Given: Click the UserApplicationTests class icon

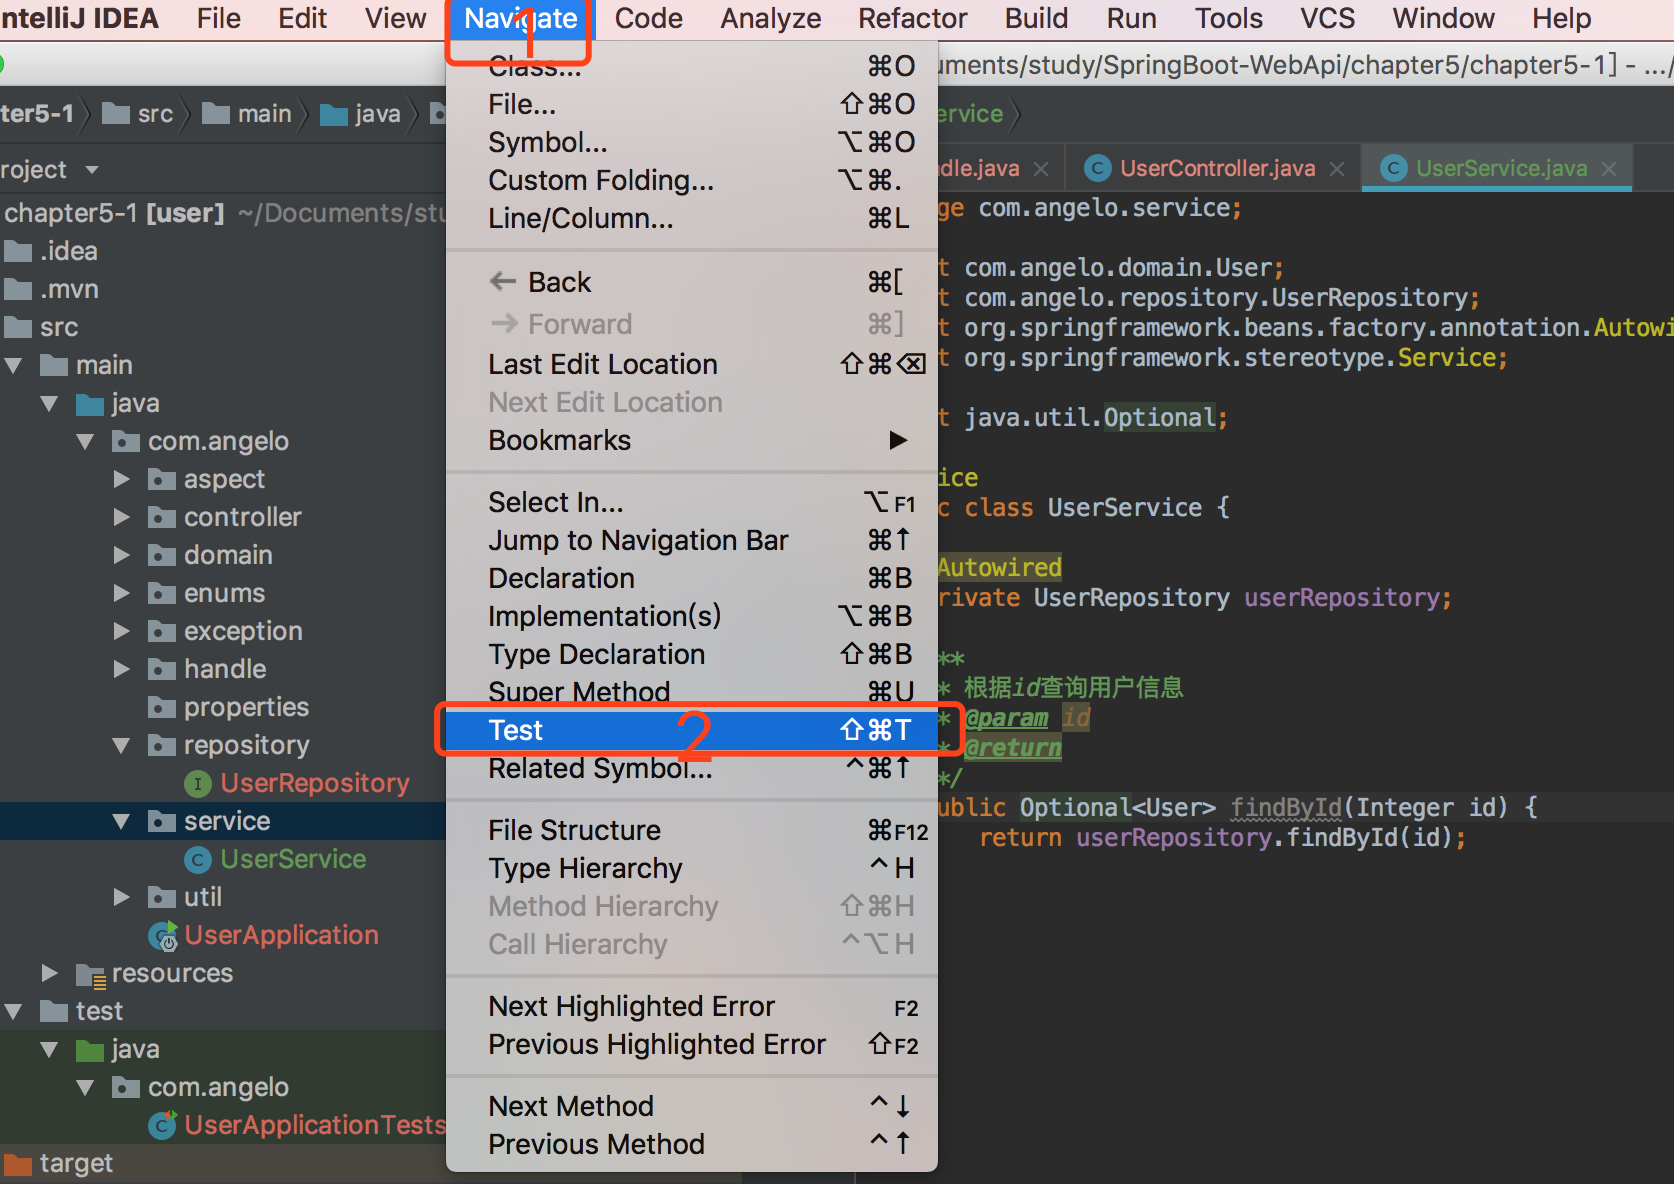Looking at the screenshot, I should click(163, 1125).
